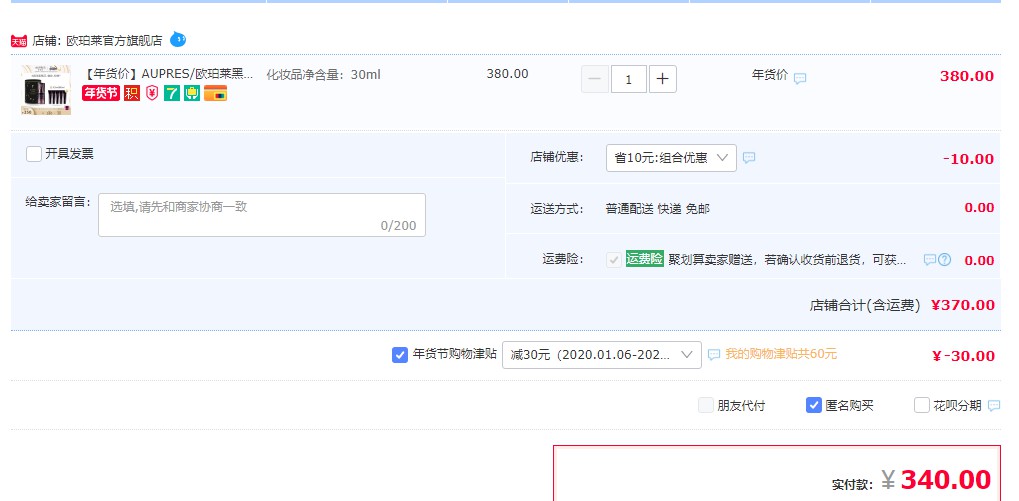Click the quantity field showing 1
This screenshot has height=501, width=1019.
(x=628, y=79)
